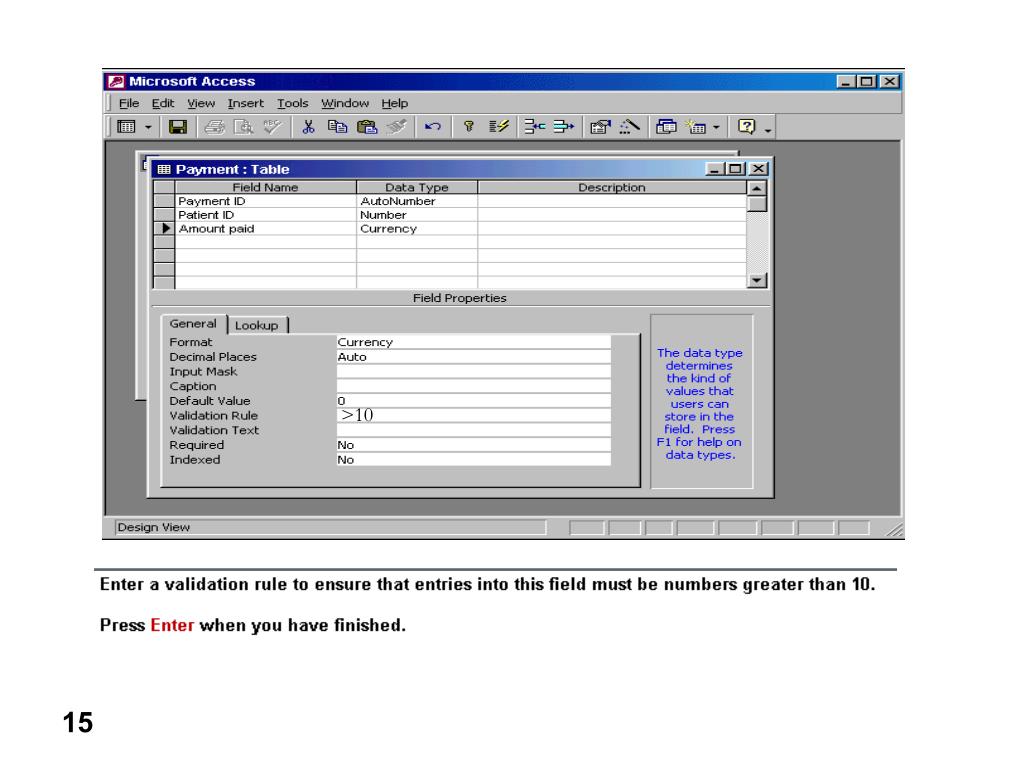Viewport: 1024px width, 768px height.
Task: Select the Patient ID field name cell
Action: 266,215
